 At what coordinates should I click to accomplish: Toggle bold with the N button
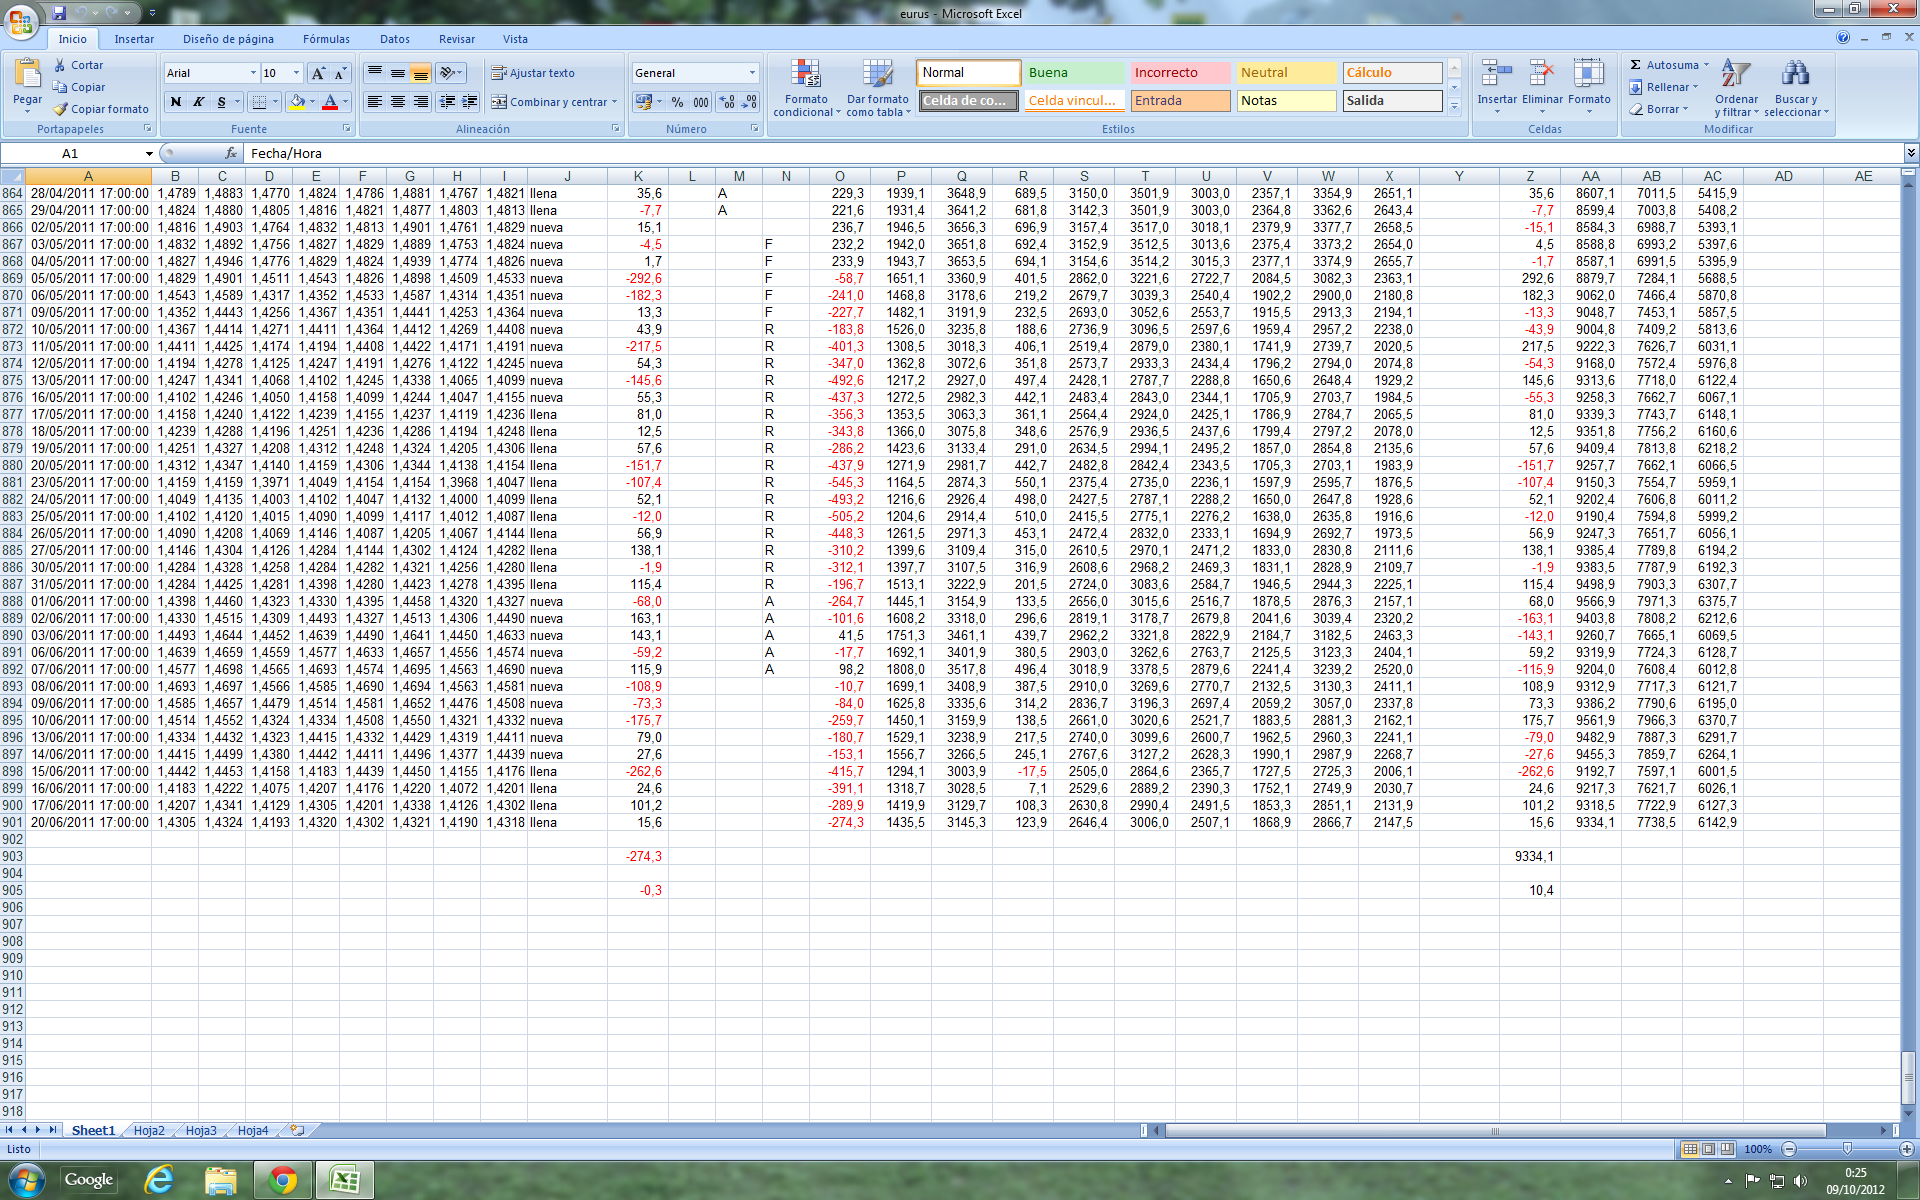coord(176,102)
